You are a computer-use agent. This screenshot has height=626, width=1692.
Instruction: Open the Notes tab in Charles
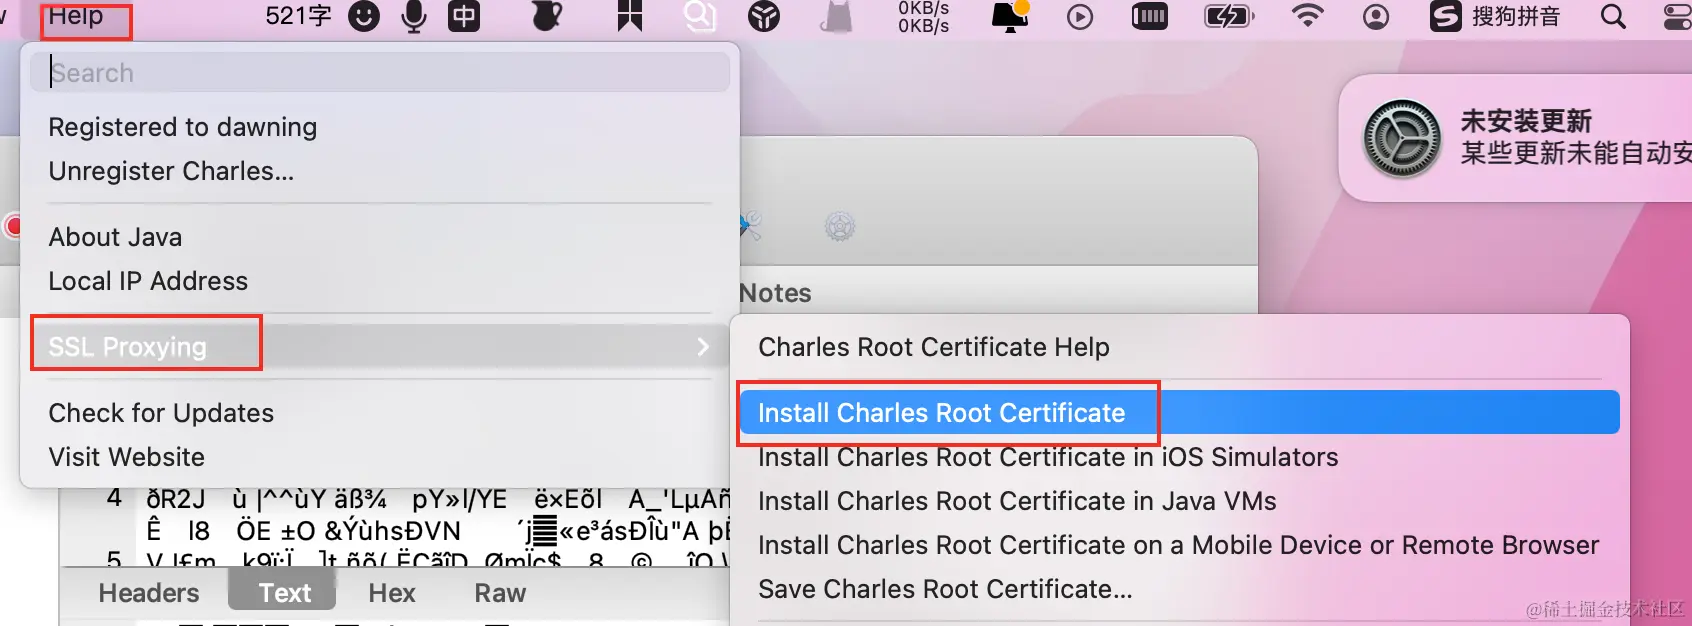coord(776,293)
